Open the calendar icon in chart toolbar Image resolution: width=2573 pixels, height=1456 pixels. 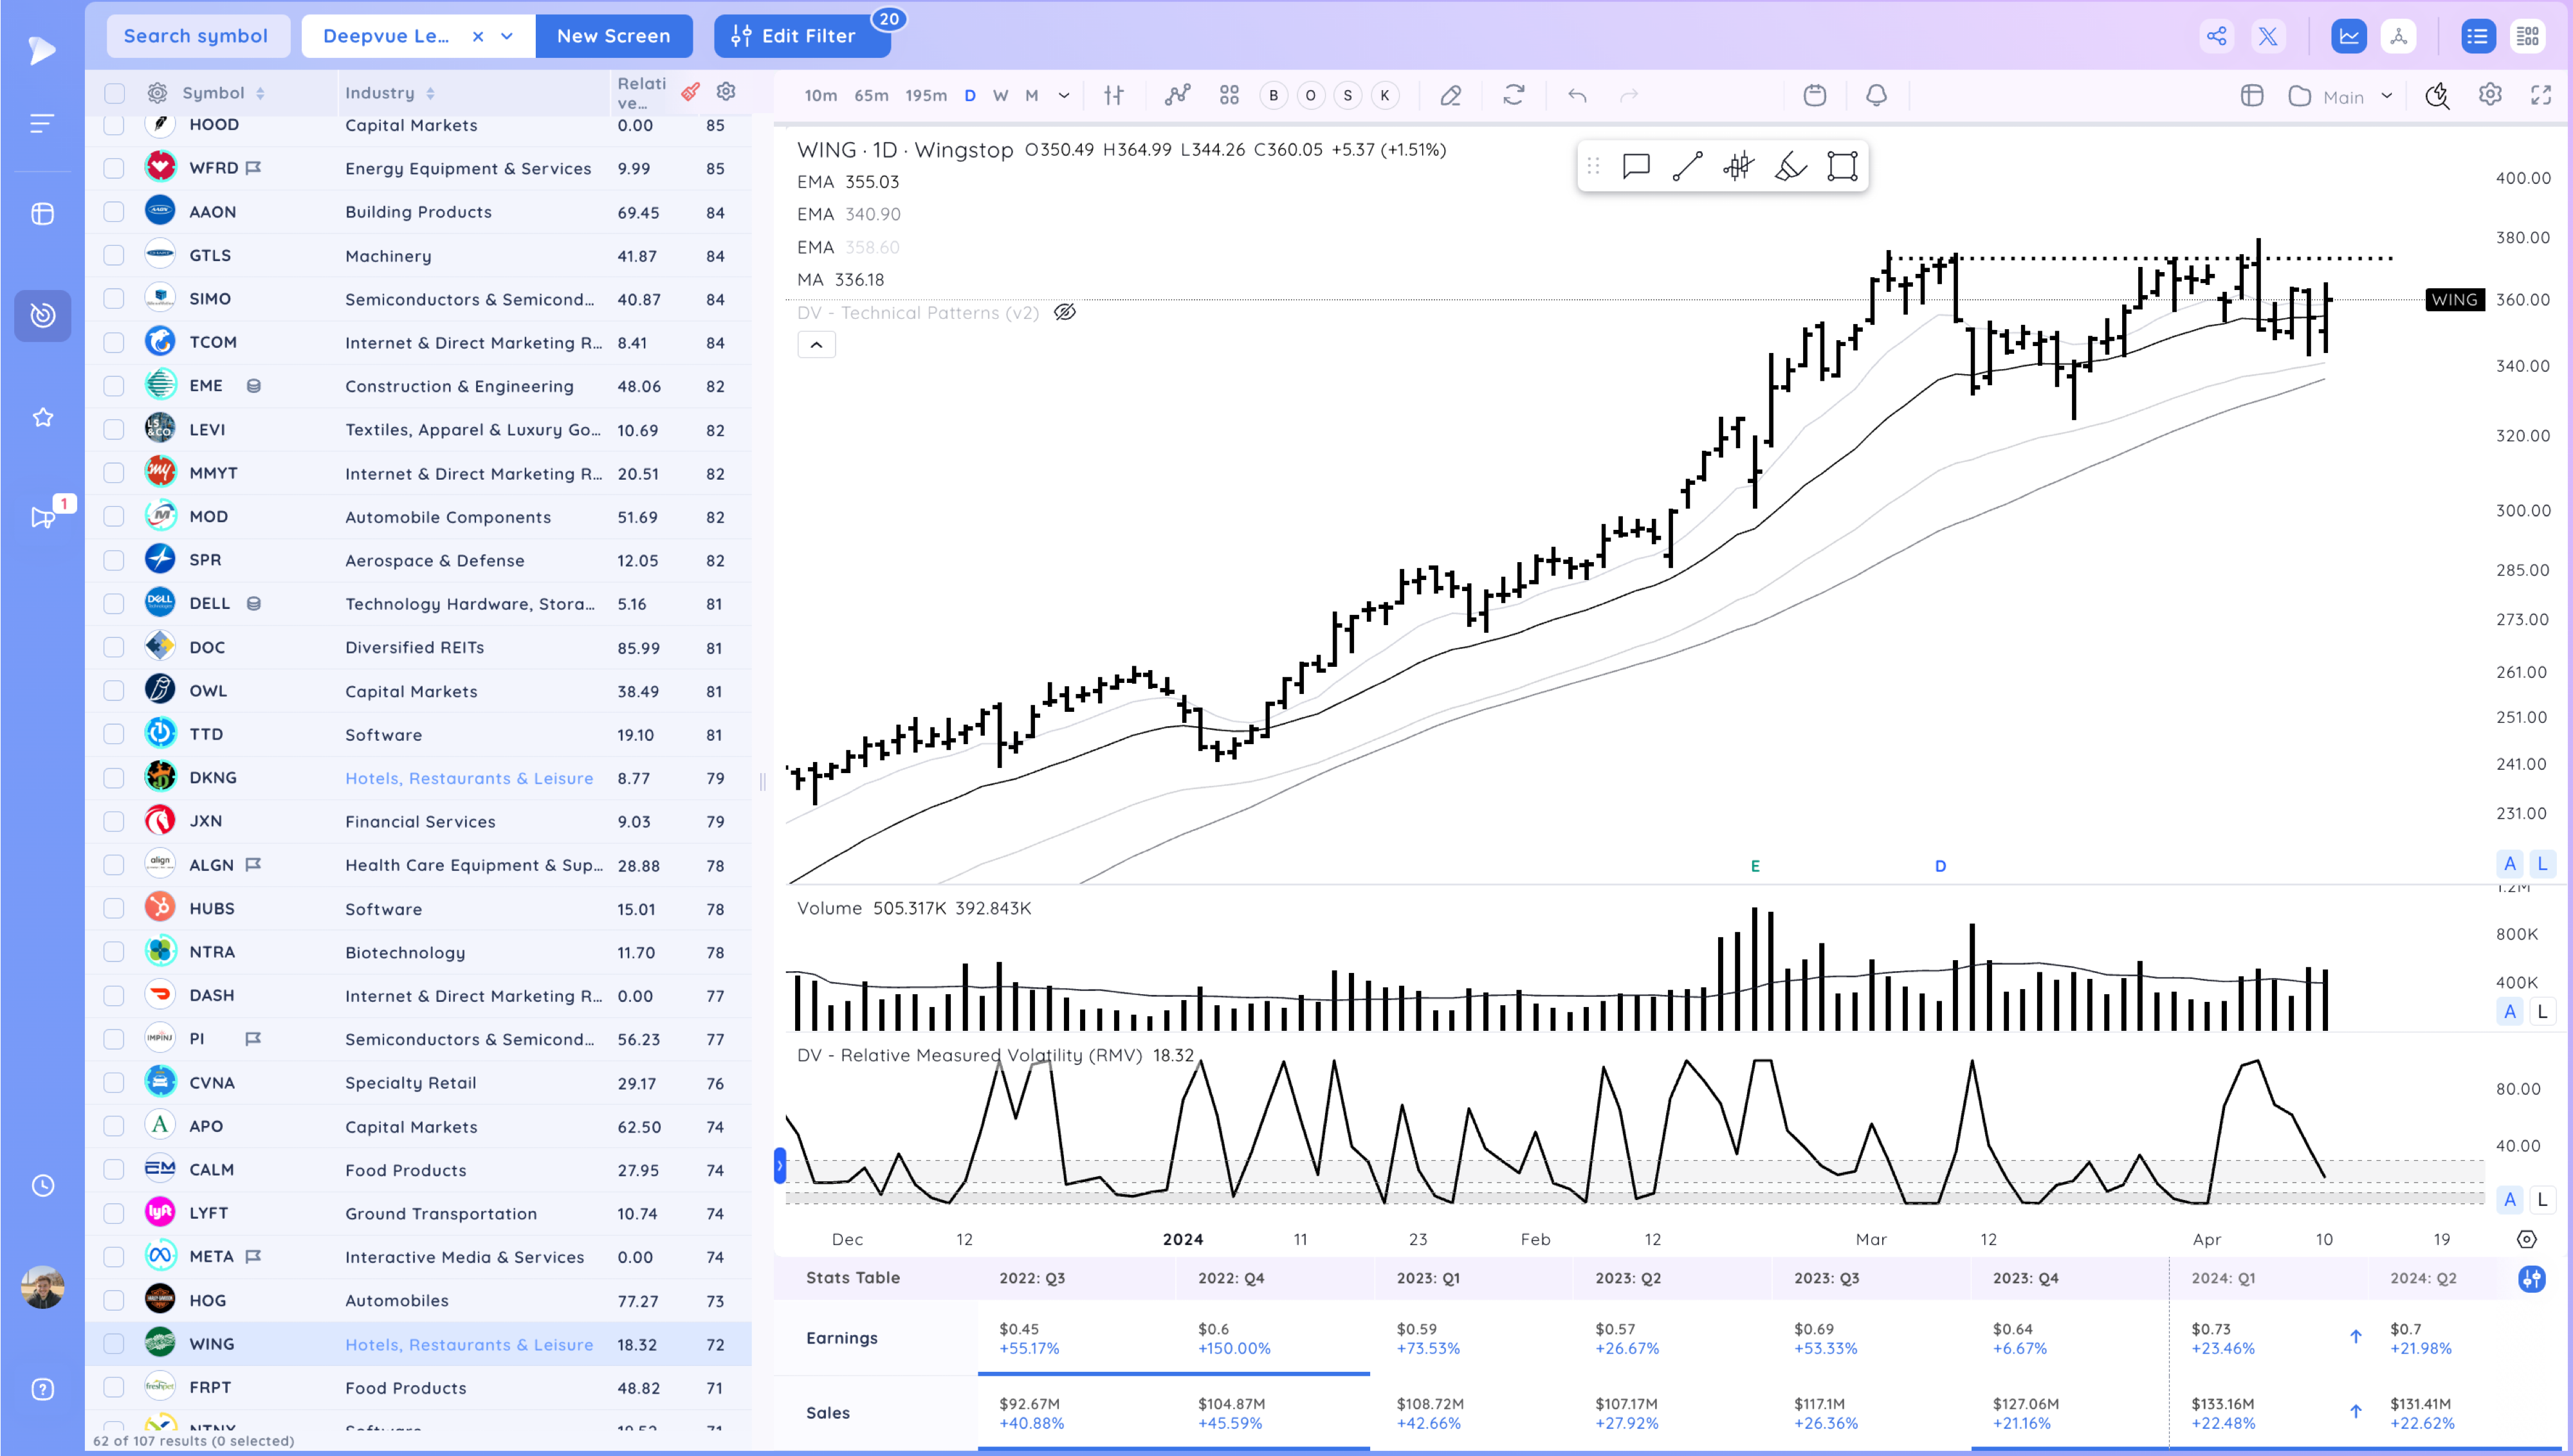pyautogui.click(x=1814, y=95)
